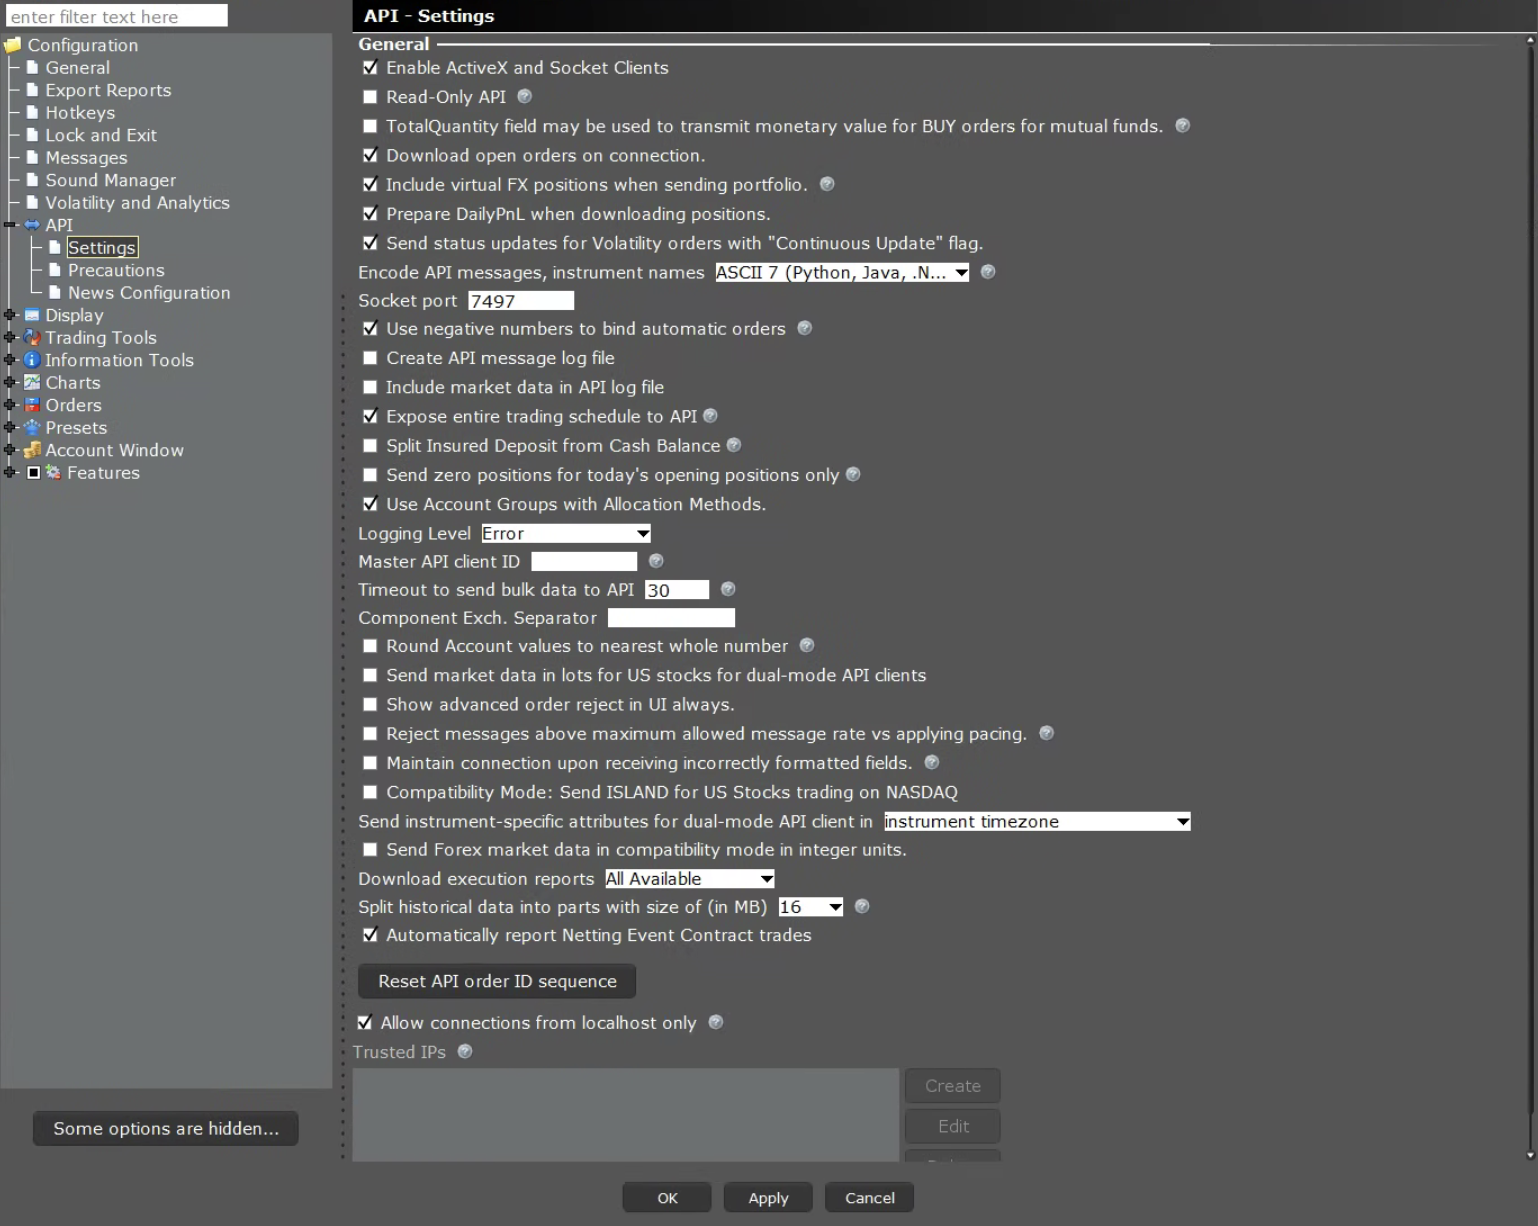Open Download execution reports dropdown
Screen dimensions: 1538x1226
click(x=690, y=879)
